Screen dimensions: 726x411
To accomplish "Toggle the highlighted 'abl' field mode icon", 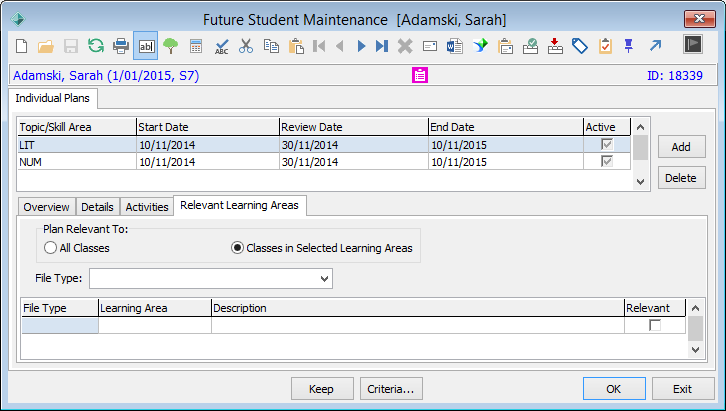I will 146,46.
